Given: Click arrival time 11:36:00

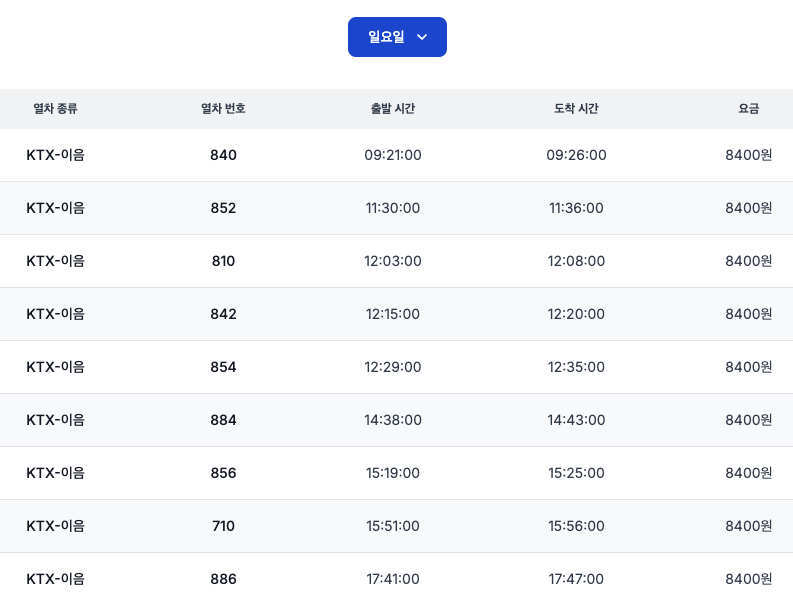Looking at the screenshot, I should [x=576, y=208].
